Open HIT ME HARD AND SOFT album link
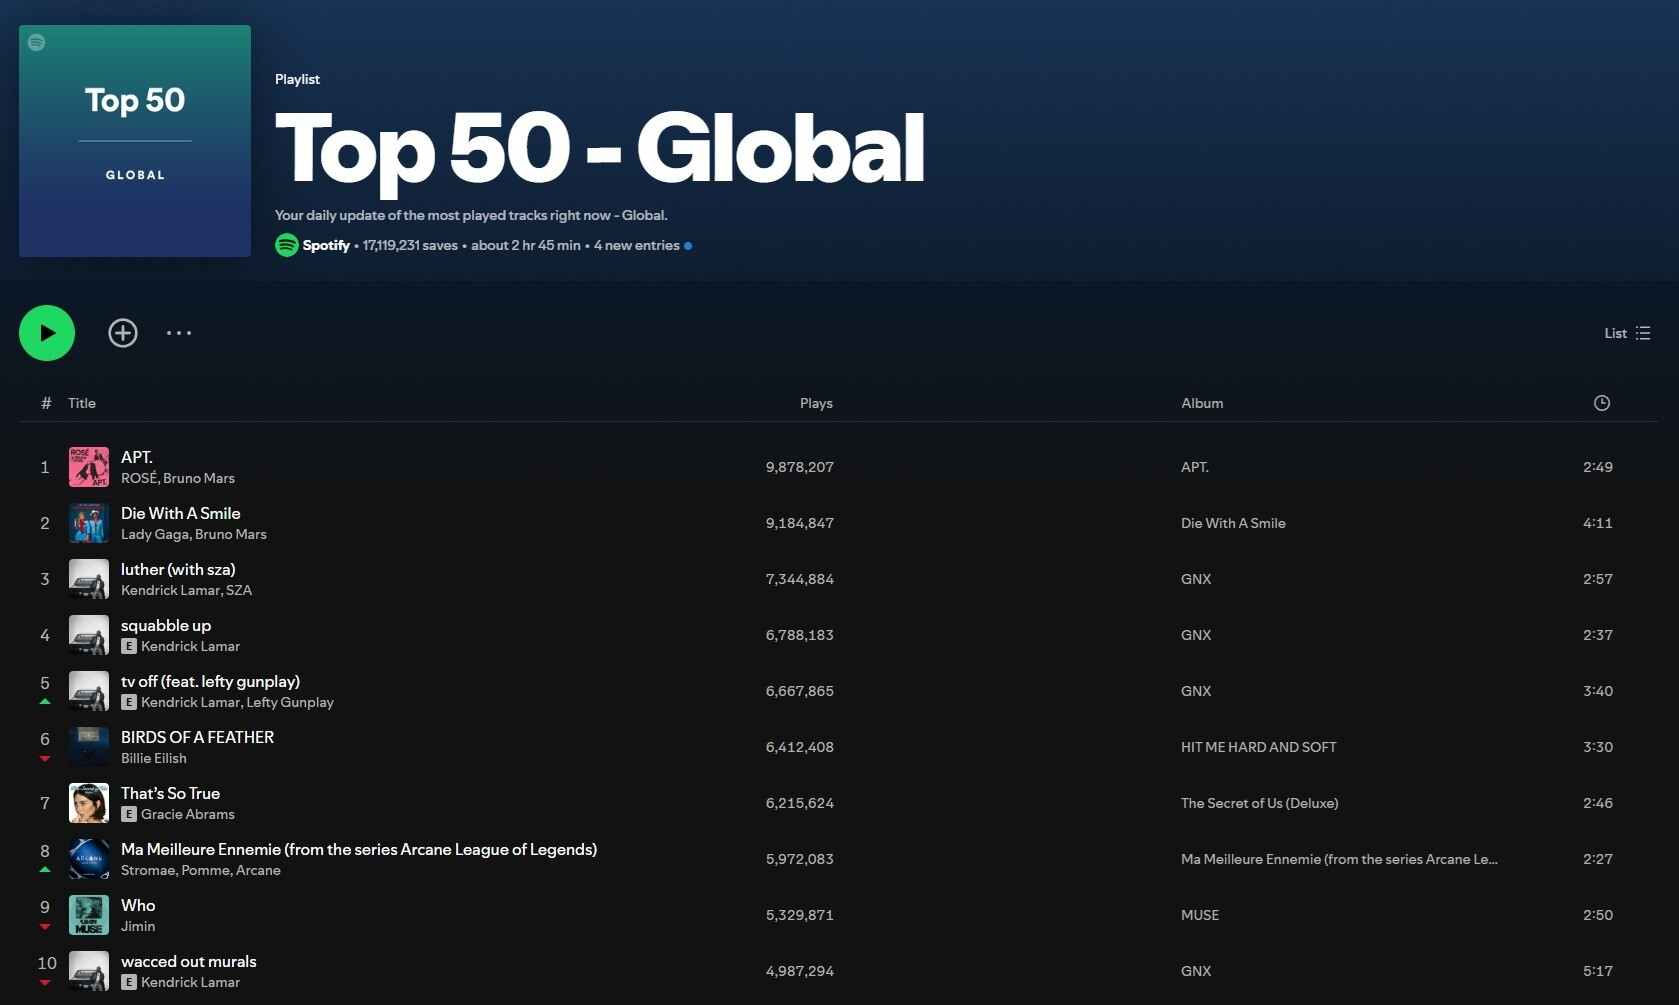 (x=1258, y=747)
